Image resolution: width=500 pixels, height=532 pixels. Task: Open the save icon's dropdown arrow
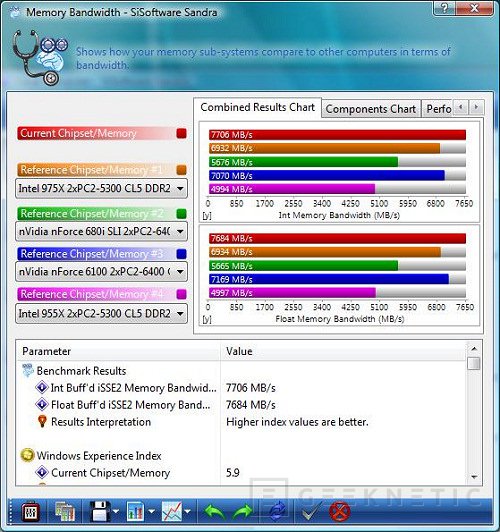(116, 511)
